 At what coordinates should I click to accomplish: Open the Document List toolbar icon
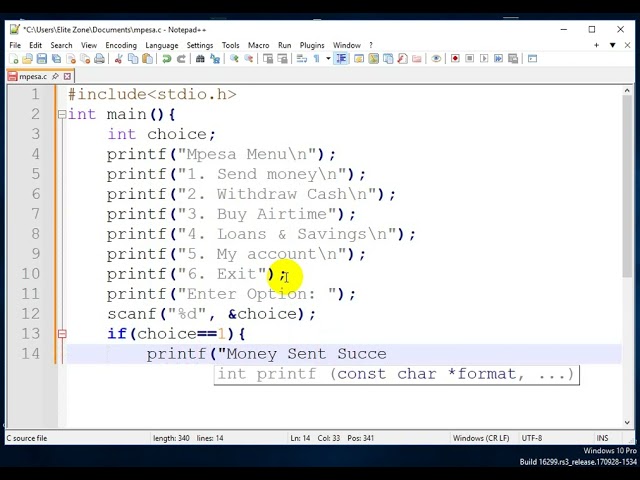tap(388, 59)
